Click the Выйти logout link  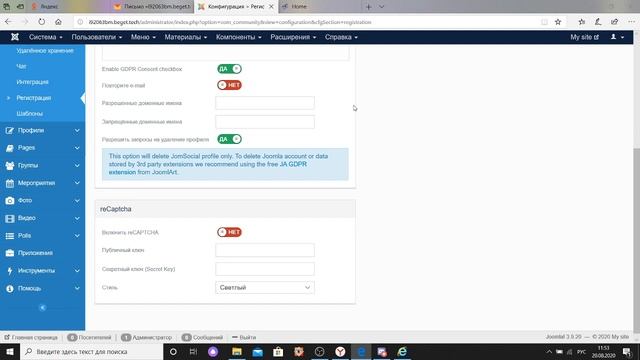point(244,338)
